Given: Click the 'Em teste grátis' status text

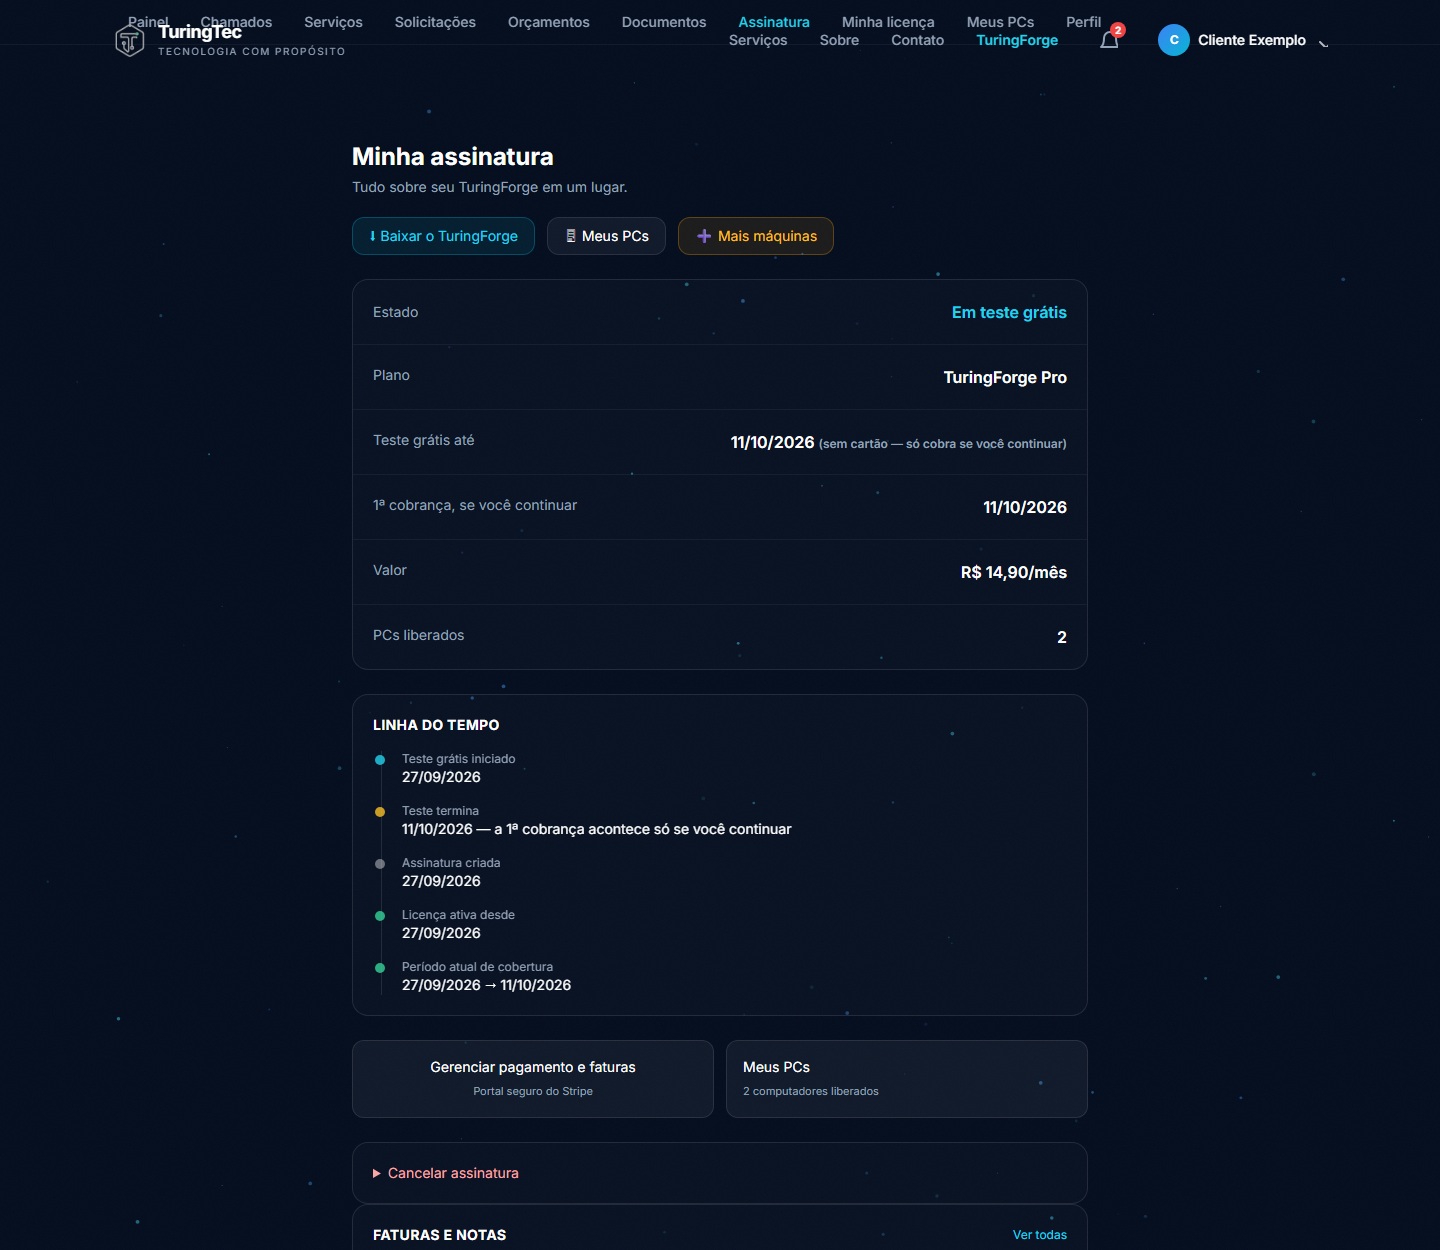Looking at the screenshot, I should click(x=1009, y=312).
